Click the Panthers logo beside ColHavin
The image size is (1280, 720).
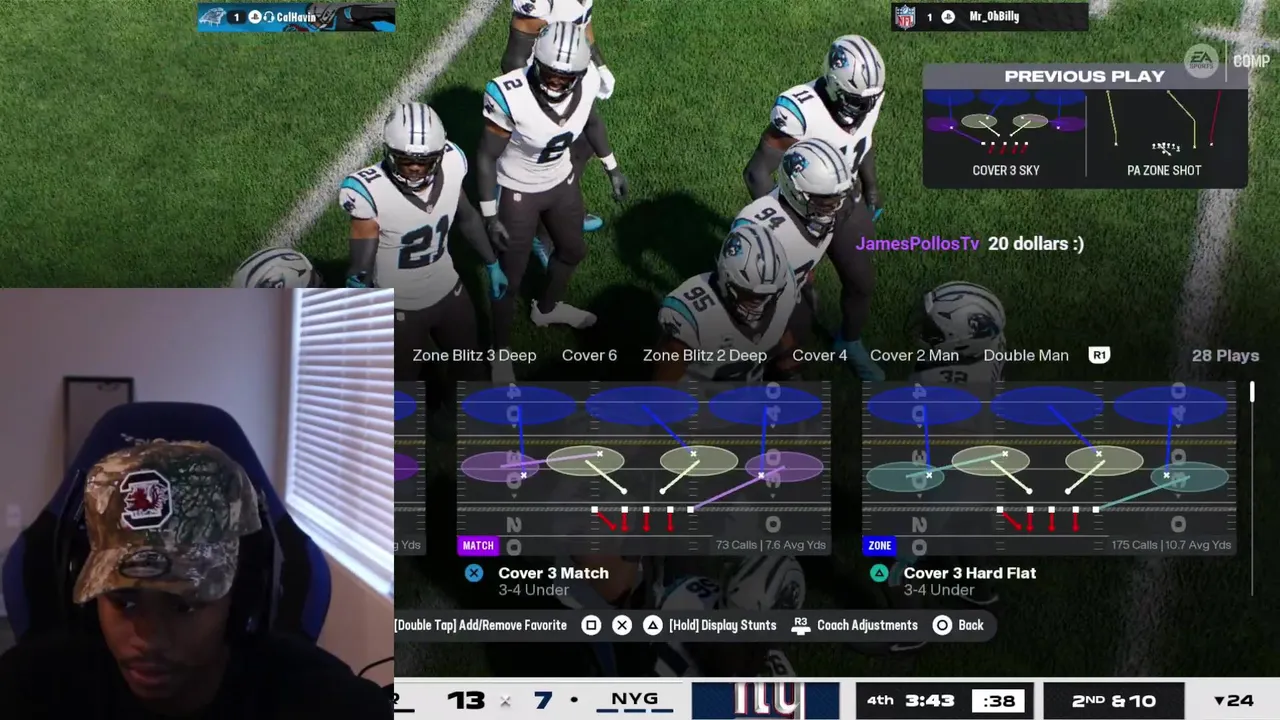pyautogui.click(x=212, y=17)
